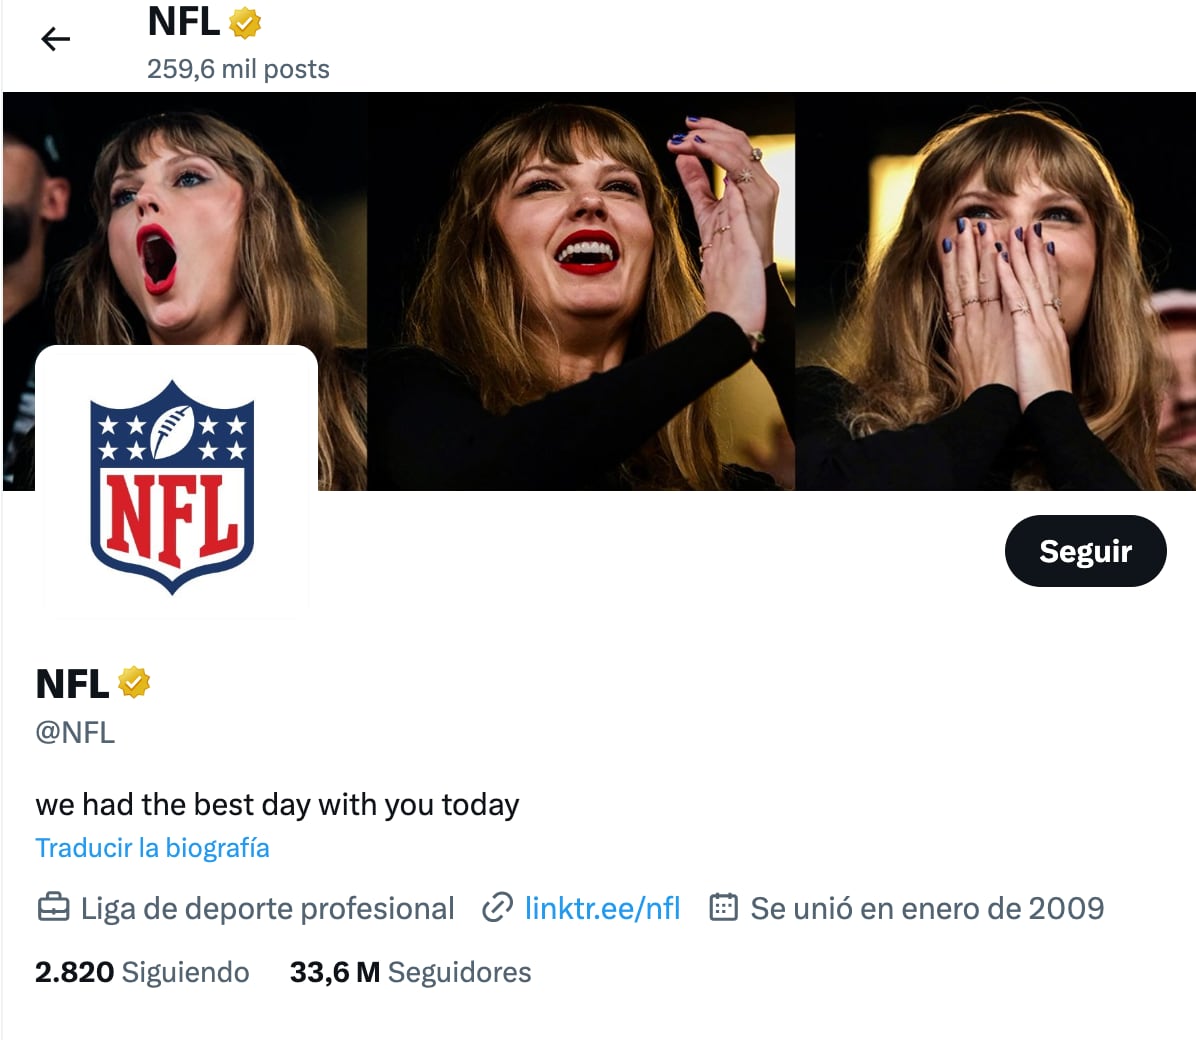Click the verified badge beside the profile name
The height and width of the screenshot is (1040, 1196).
[134, 683]
